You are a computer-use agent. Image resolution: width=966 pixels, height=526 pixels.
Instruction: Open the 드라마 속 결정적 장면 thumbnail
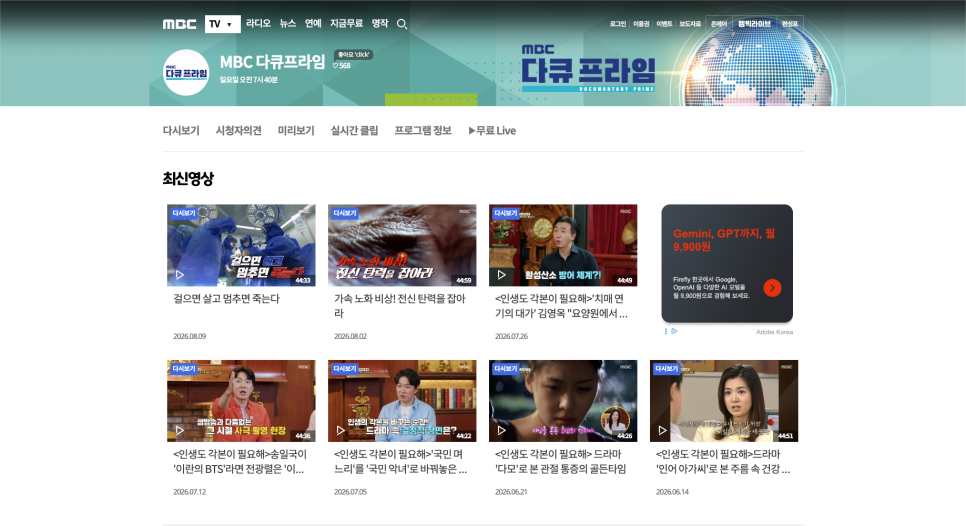point(402,401)
